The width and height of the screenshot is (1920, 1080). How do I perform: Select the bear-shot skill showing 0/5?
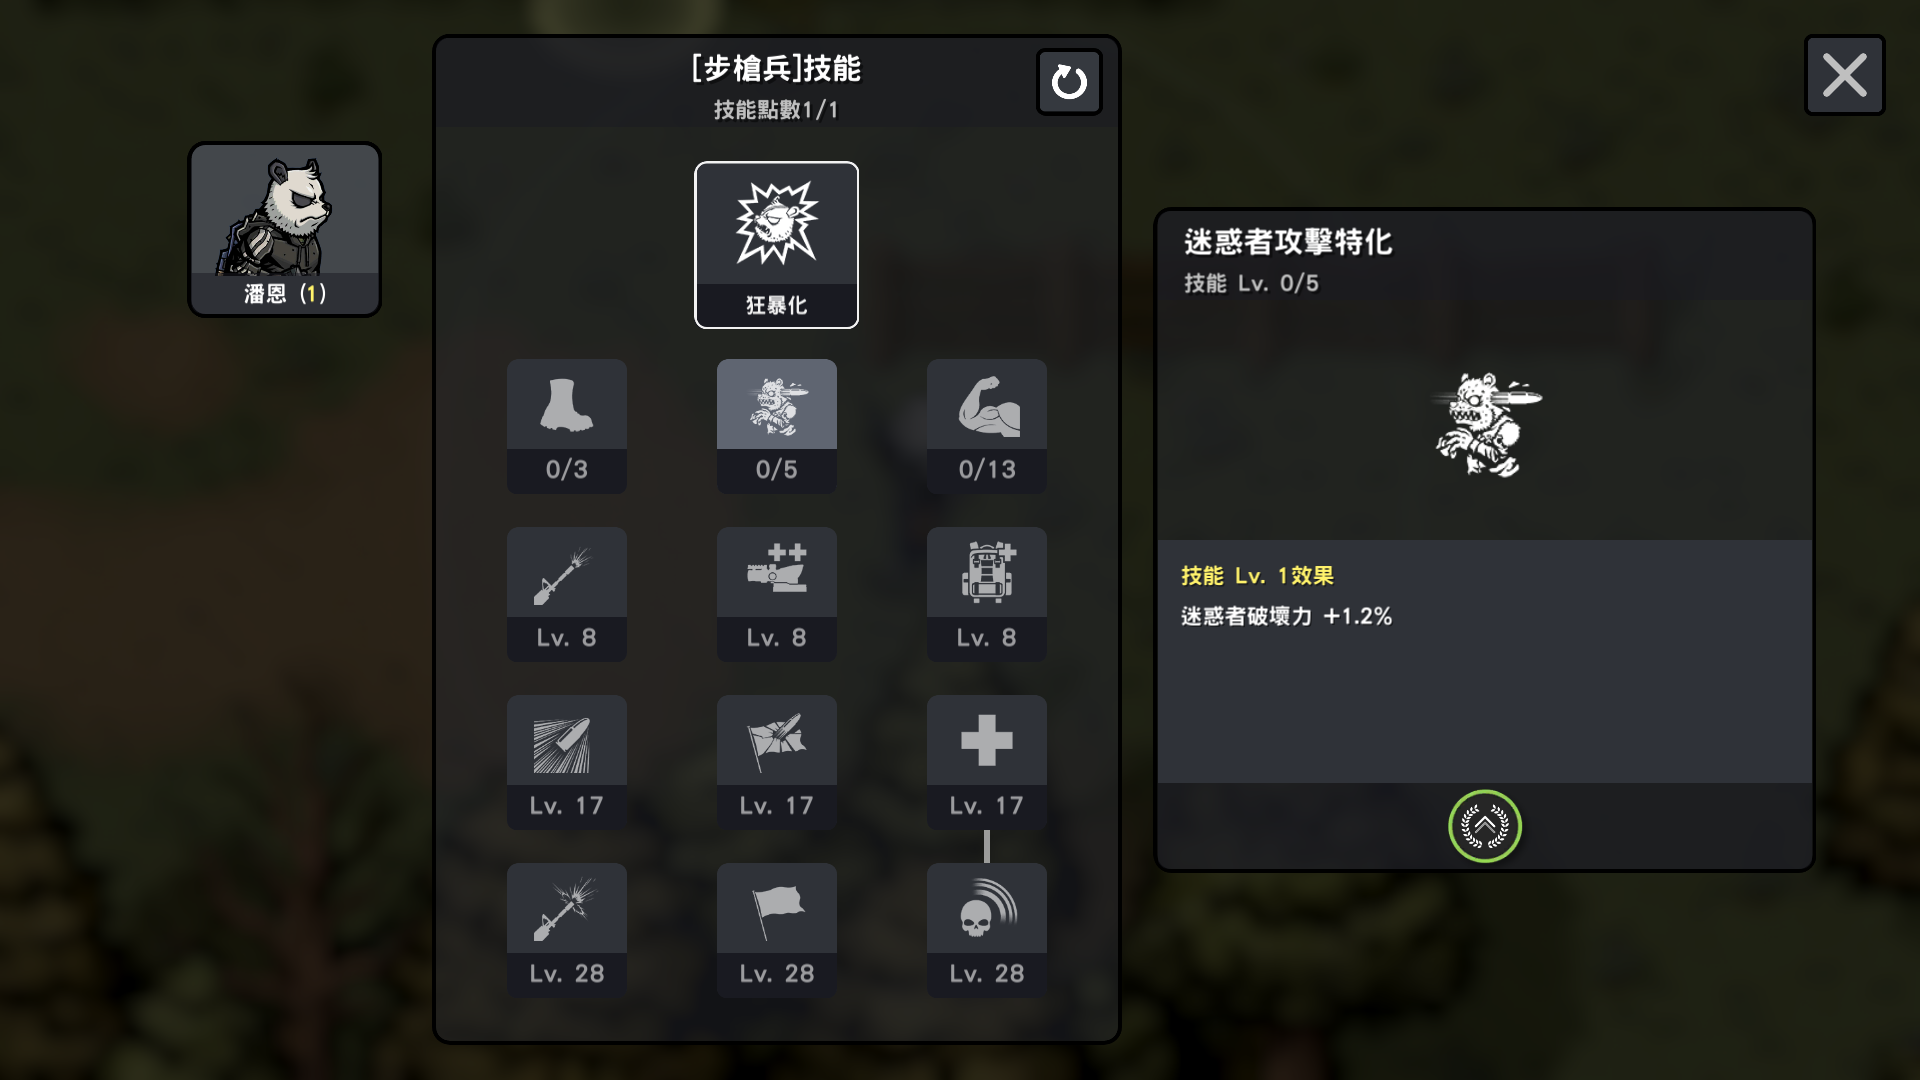click(x=777, y=426)
